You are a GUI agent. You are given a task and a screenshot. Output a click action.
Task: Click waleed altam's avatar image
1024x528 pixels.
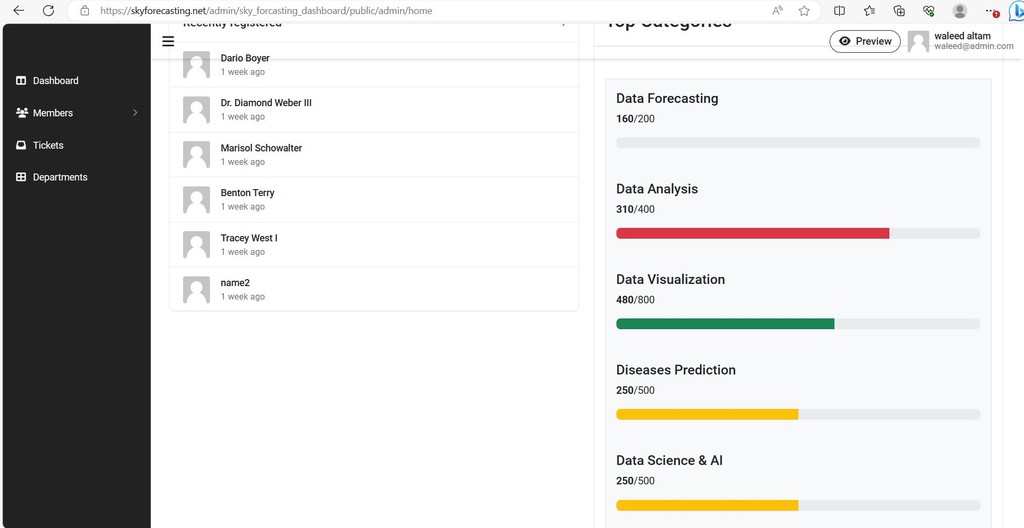918,42
